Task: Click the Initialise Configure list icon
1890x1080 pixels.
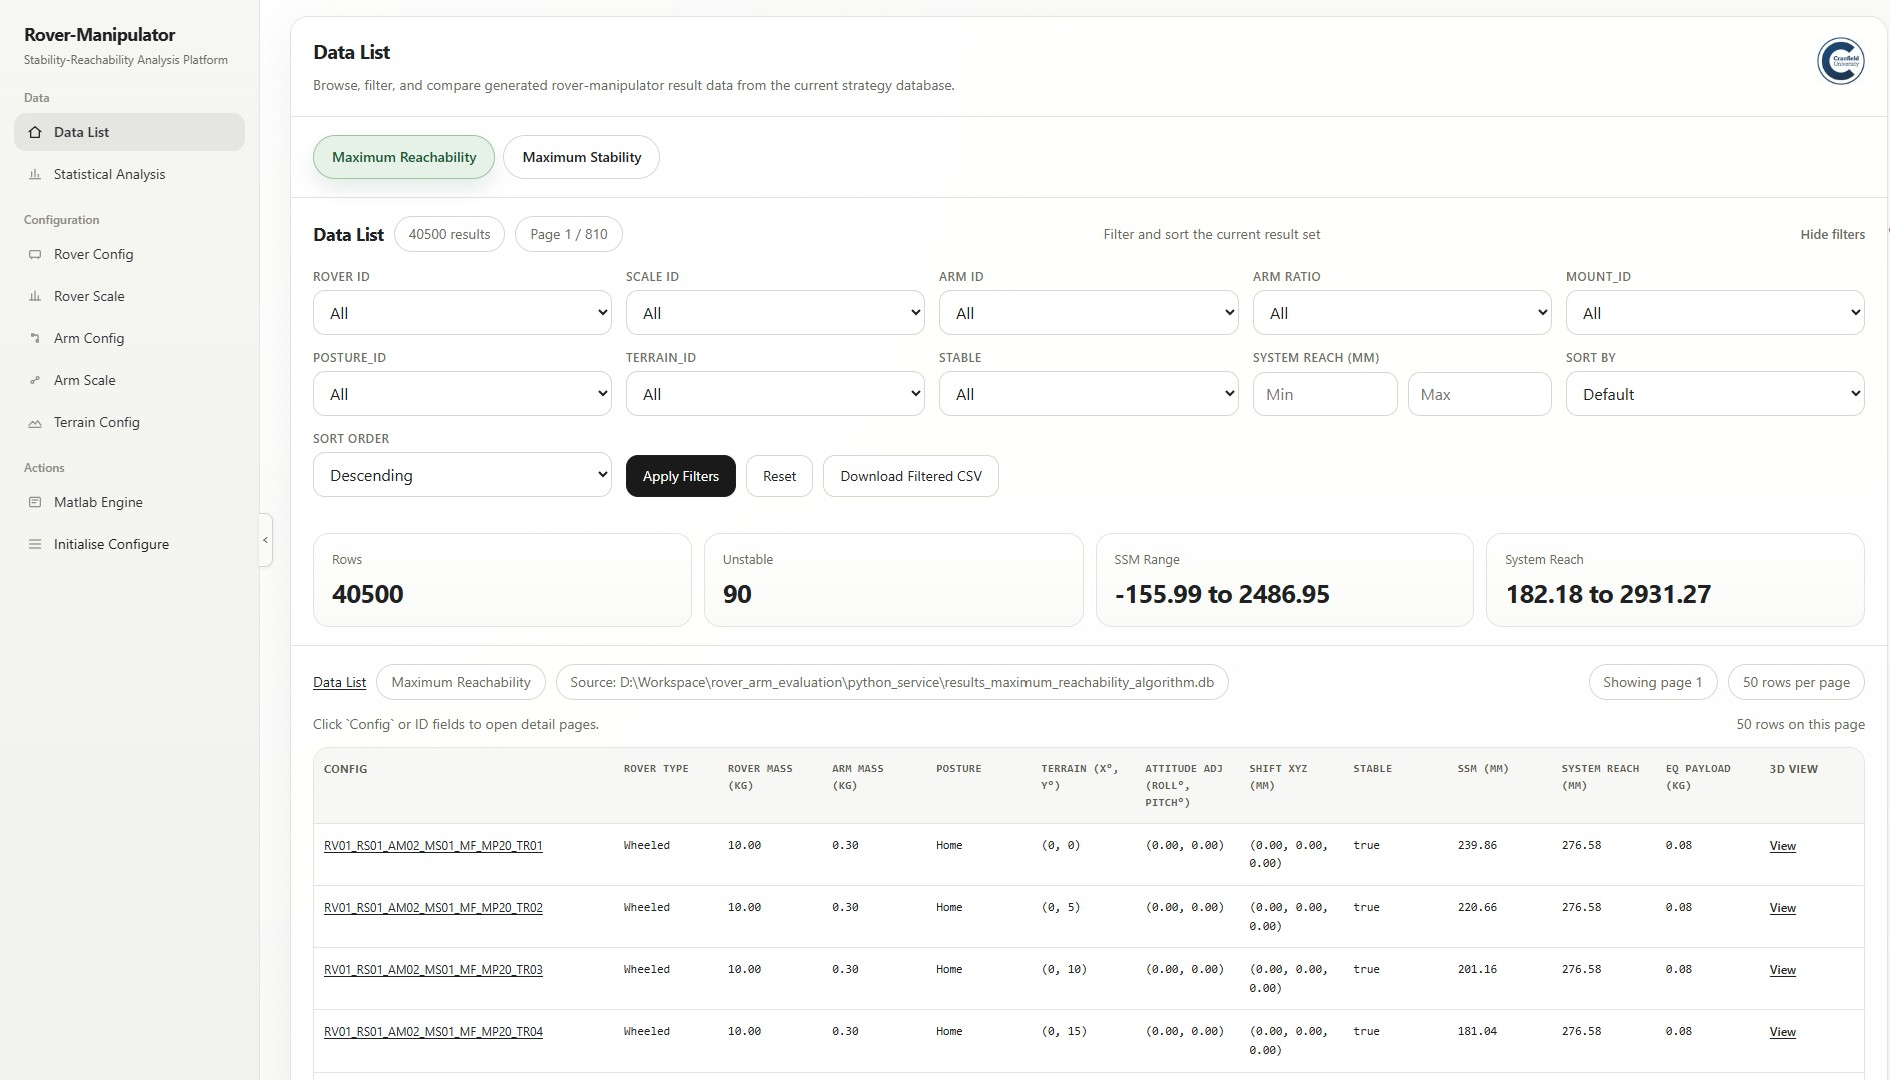Action: click(35, 544)
